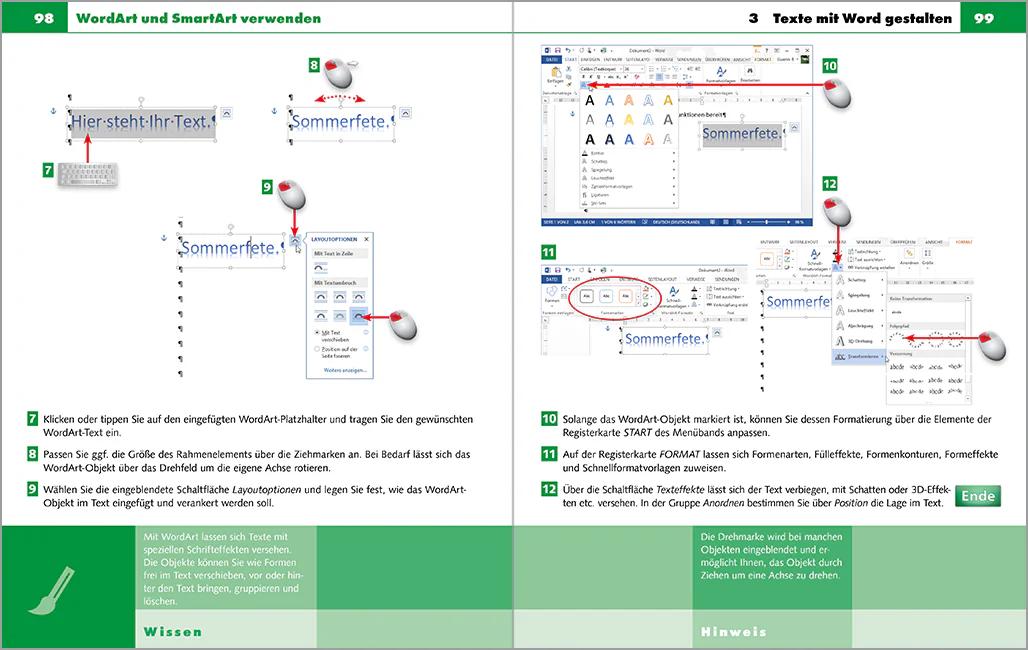Toggle Underline formatting in the Start ribbon
Image resolution: width=1028 pixels, height=650 pixels.
[x=598, y=77]
